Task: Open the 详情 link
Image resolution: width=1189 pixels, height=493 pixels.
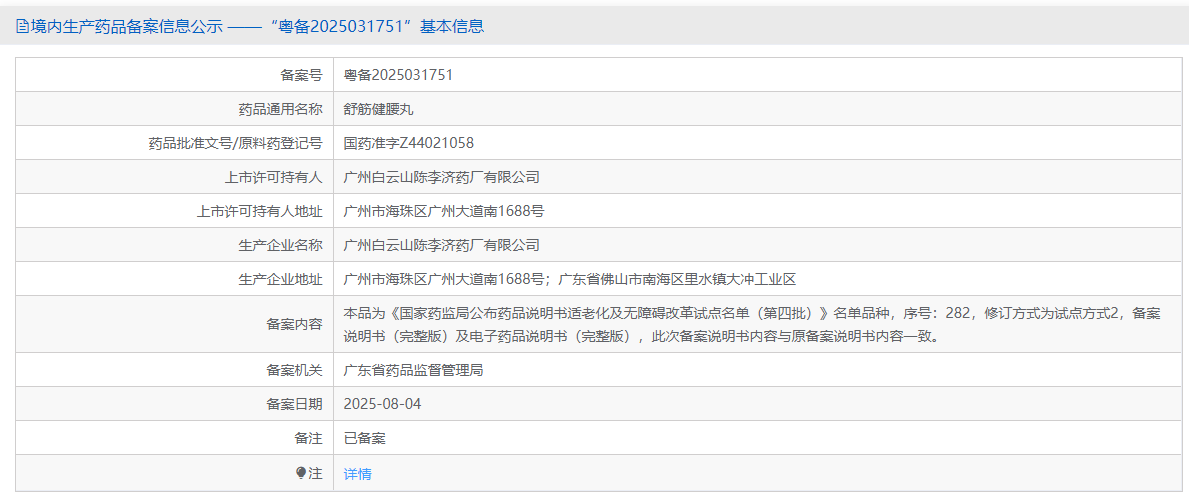Action: pos(357,474)
